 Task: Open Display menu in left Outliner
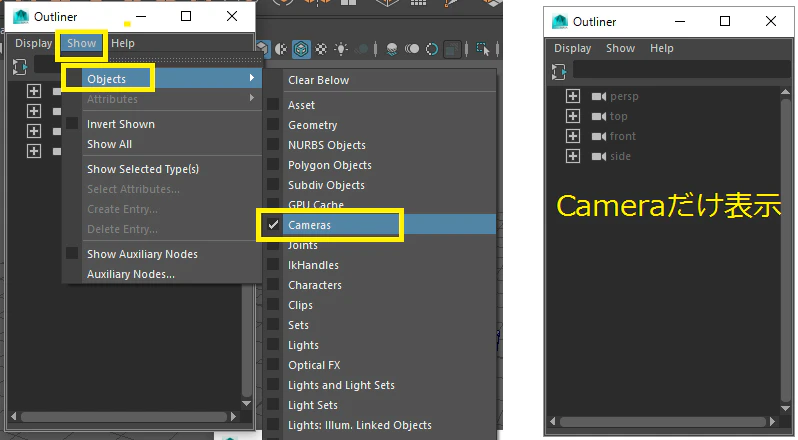(x=33, y=43)
